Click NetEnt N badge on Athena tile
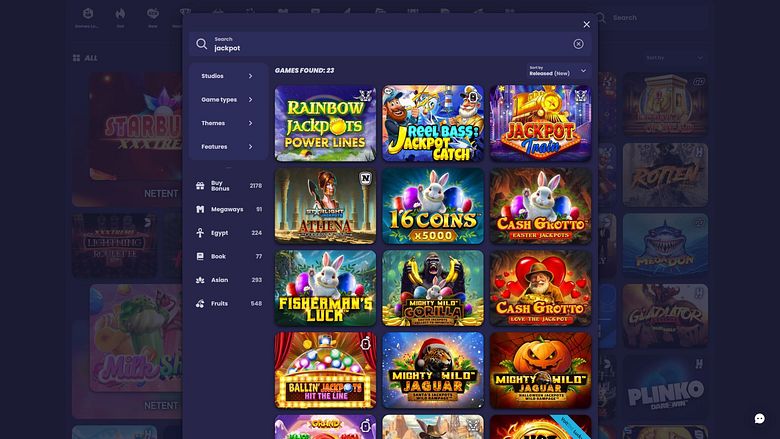The width and height of the screenshot is (780, 439). pyautogui.click(x=365, y=178)
